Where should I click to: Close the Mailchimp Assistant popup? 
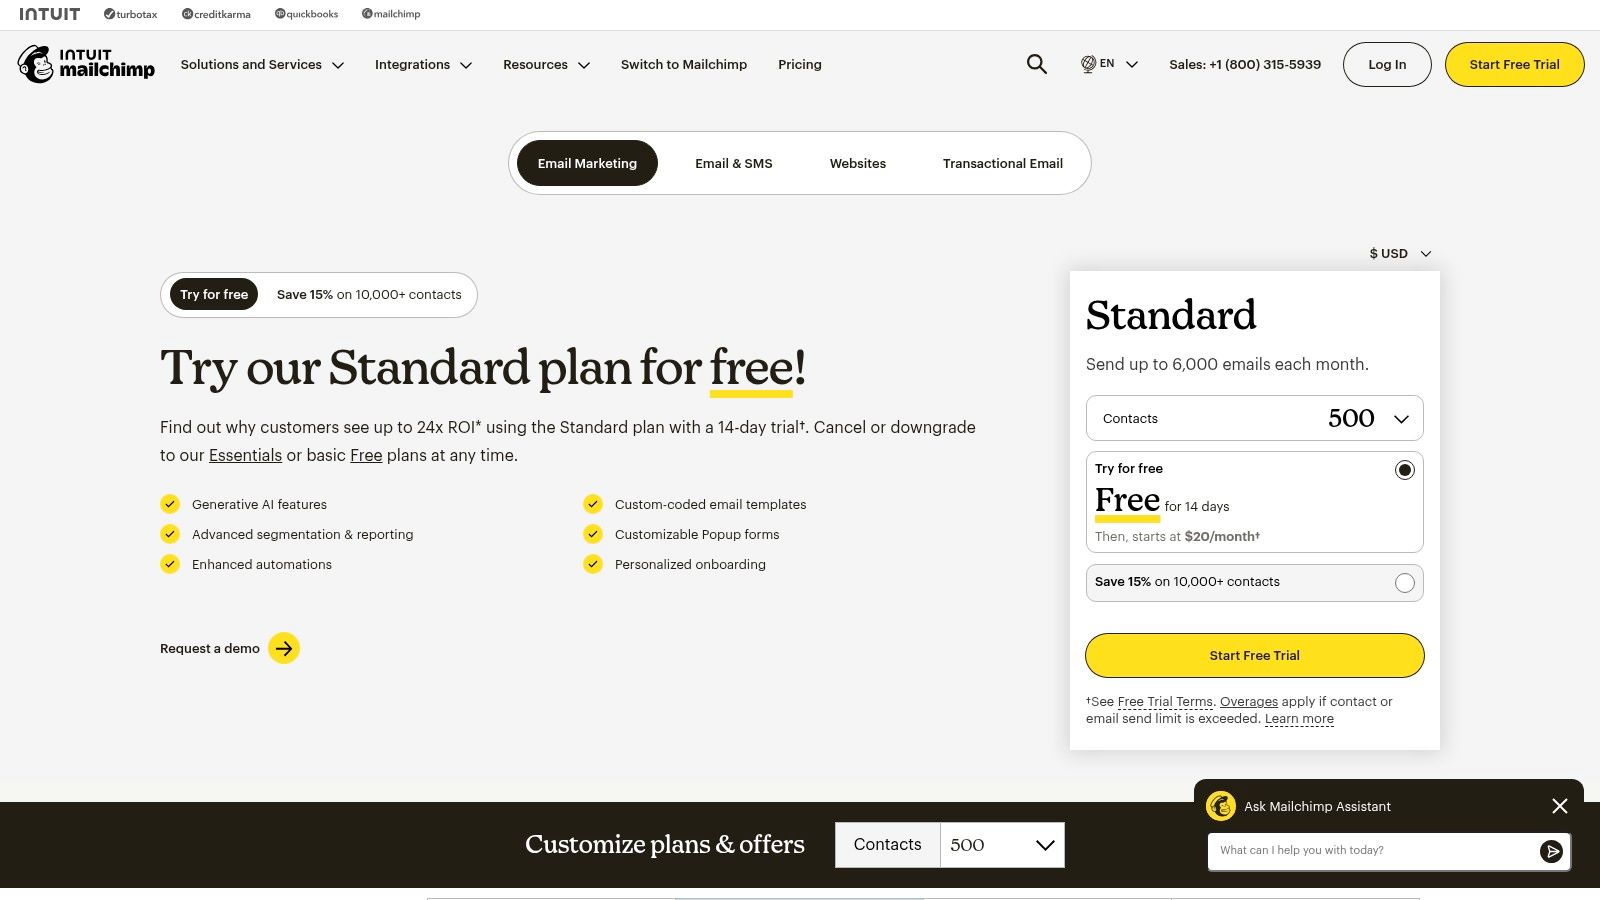1559,806
